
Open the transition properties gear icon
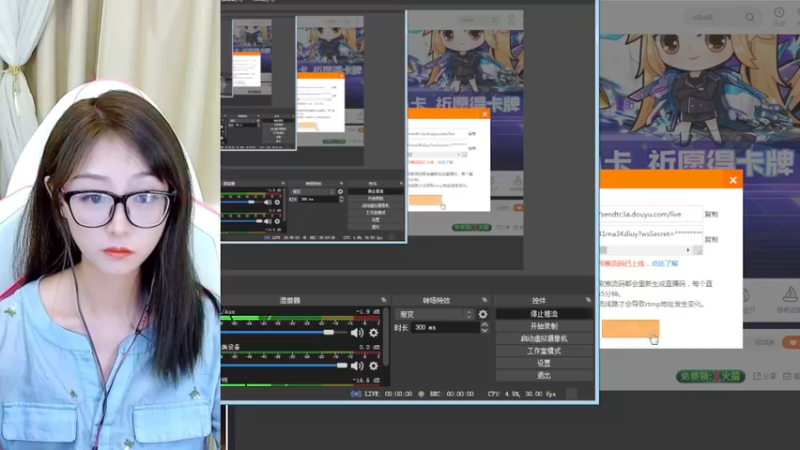[483, 314]
